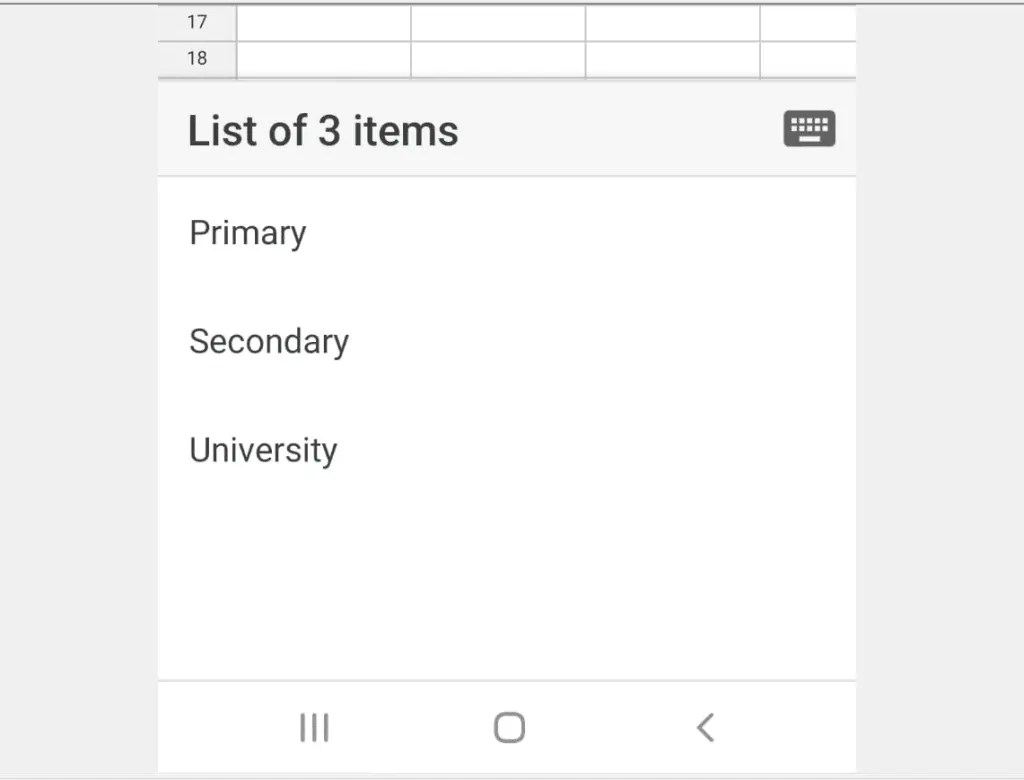The width and height of the screenshot is (1024, 780).
Task: Click the first cell in row 18
Action: coord(322,58)
